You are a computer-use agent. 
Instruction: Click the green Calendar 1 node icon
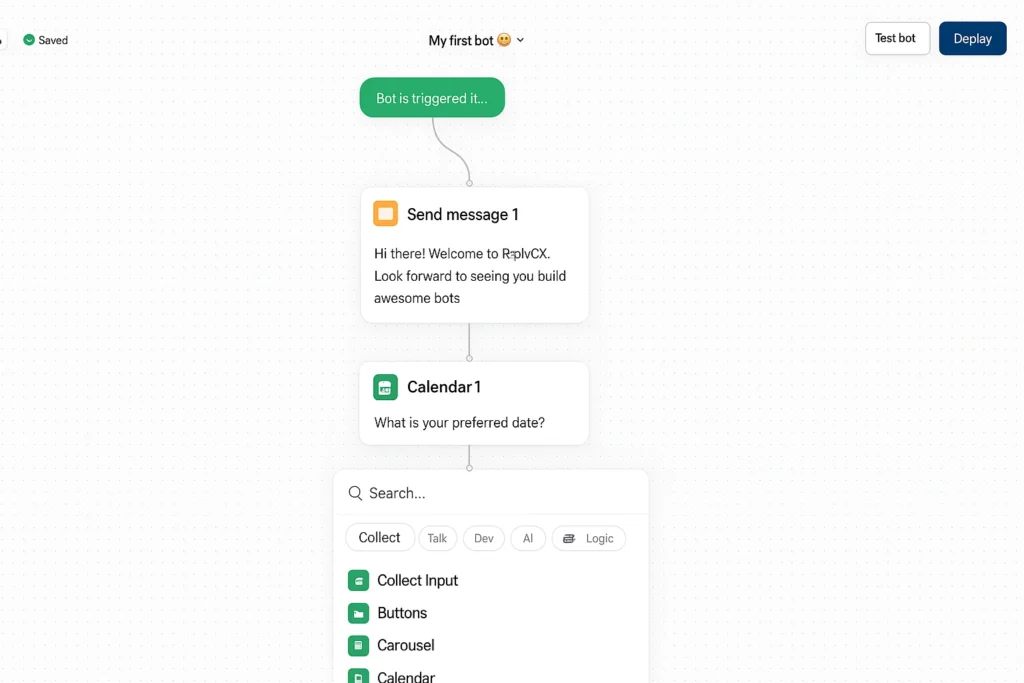385,387
